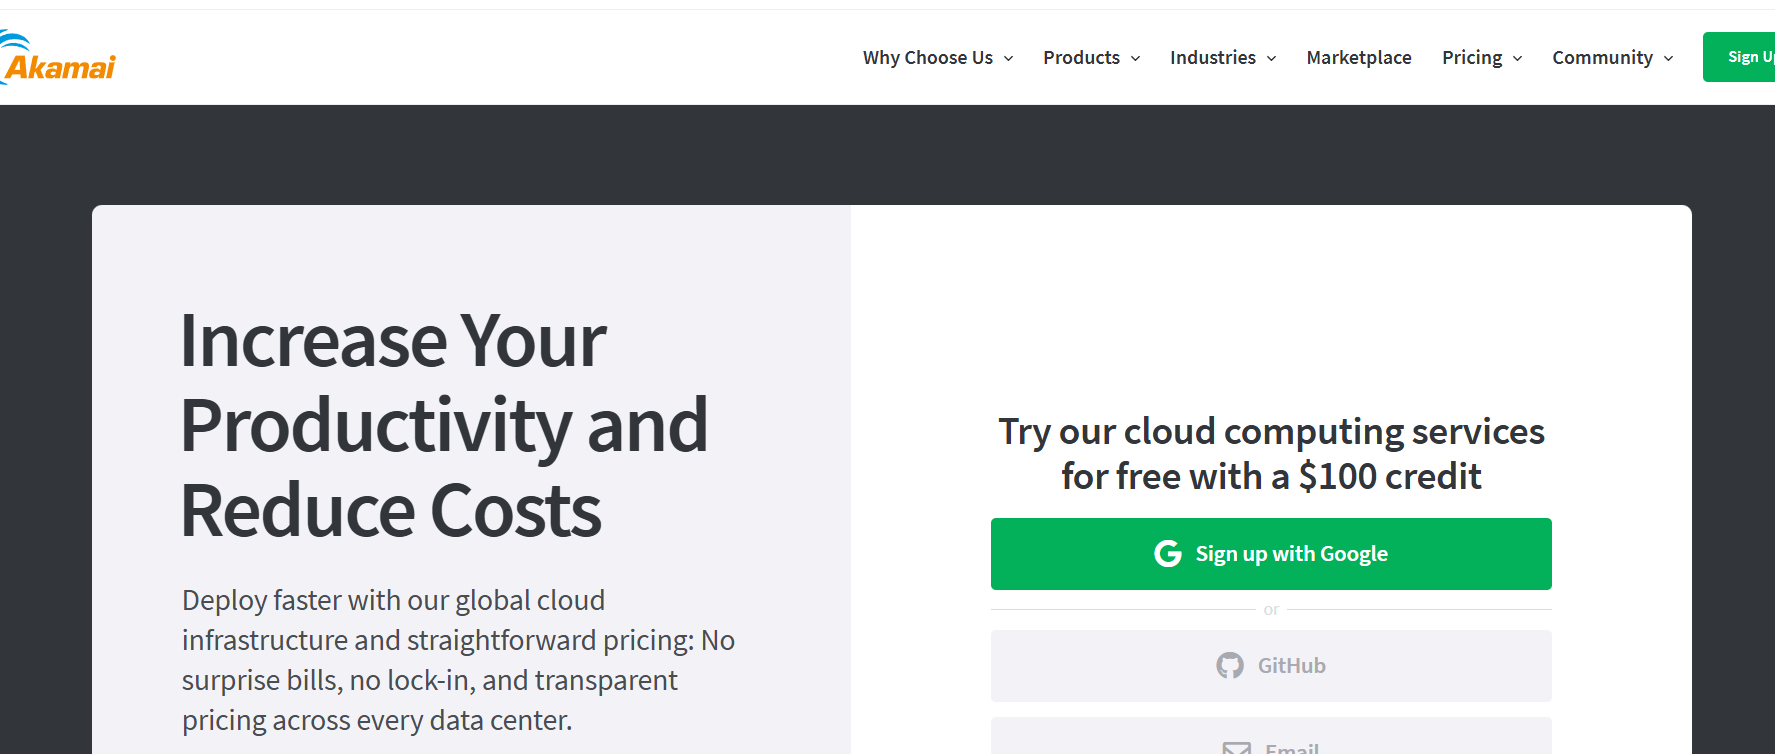The height and width of the screenshot is (754, 1775).
Task: Click the chevron beside Pricing
Action: (1517, 59)
